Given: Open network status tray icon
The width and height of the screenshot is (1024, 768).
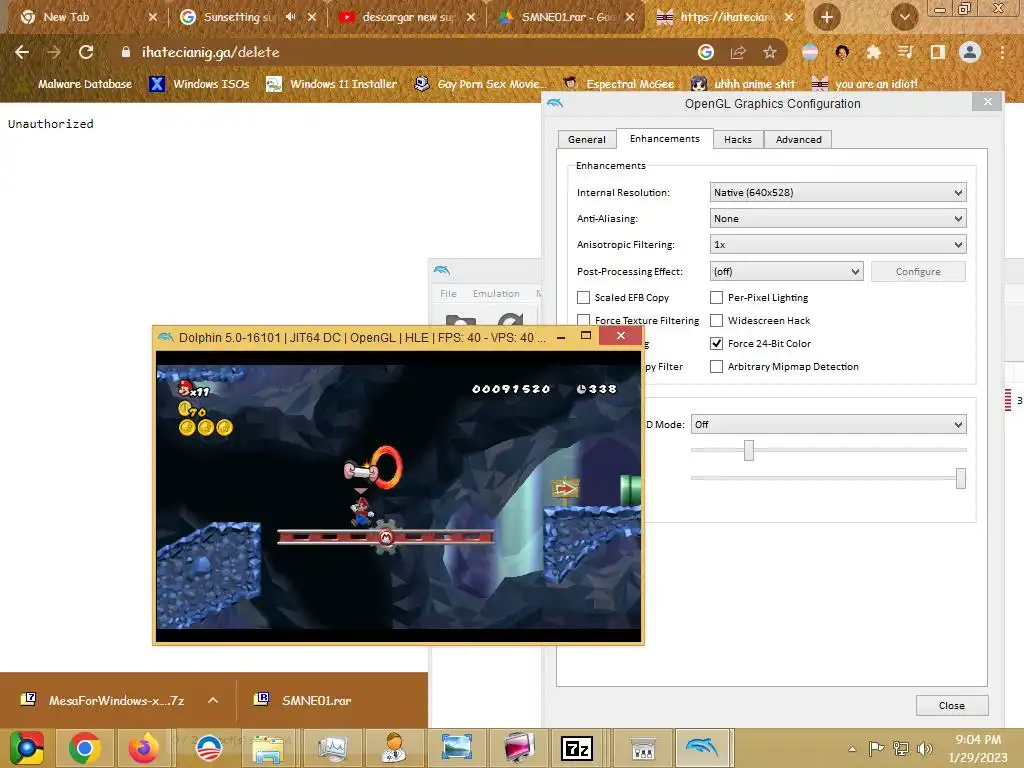Looking at the screenshot, I should 901,748.
